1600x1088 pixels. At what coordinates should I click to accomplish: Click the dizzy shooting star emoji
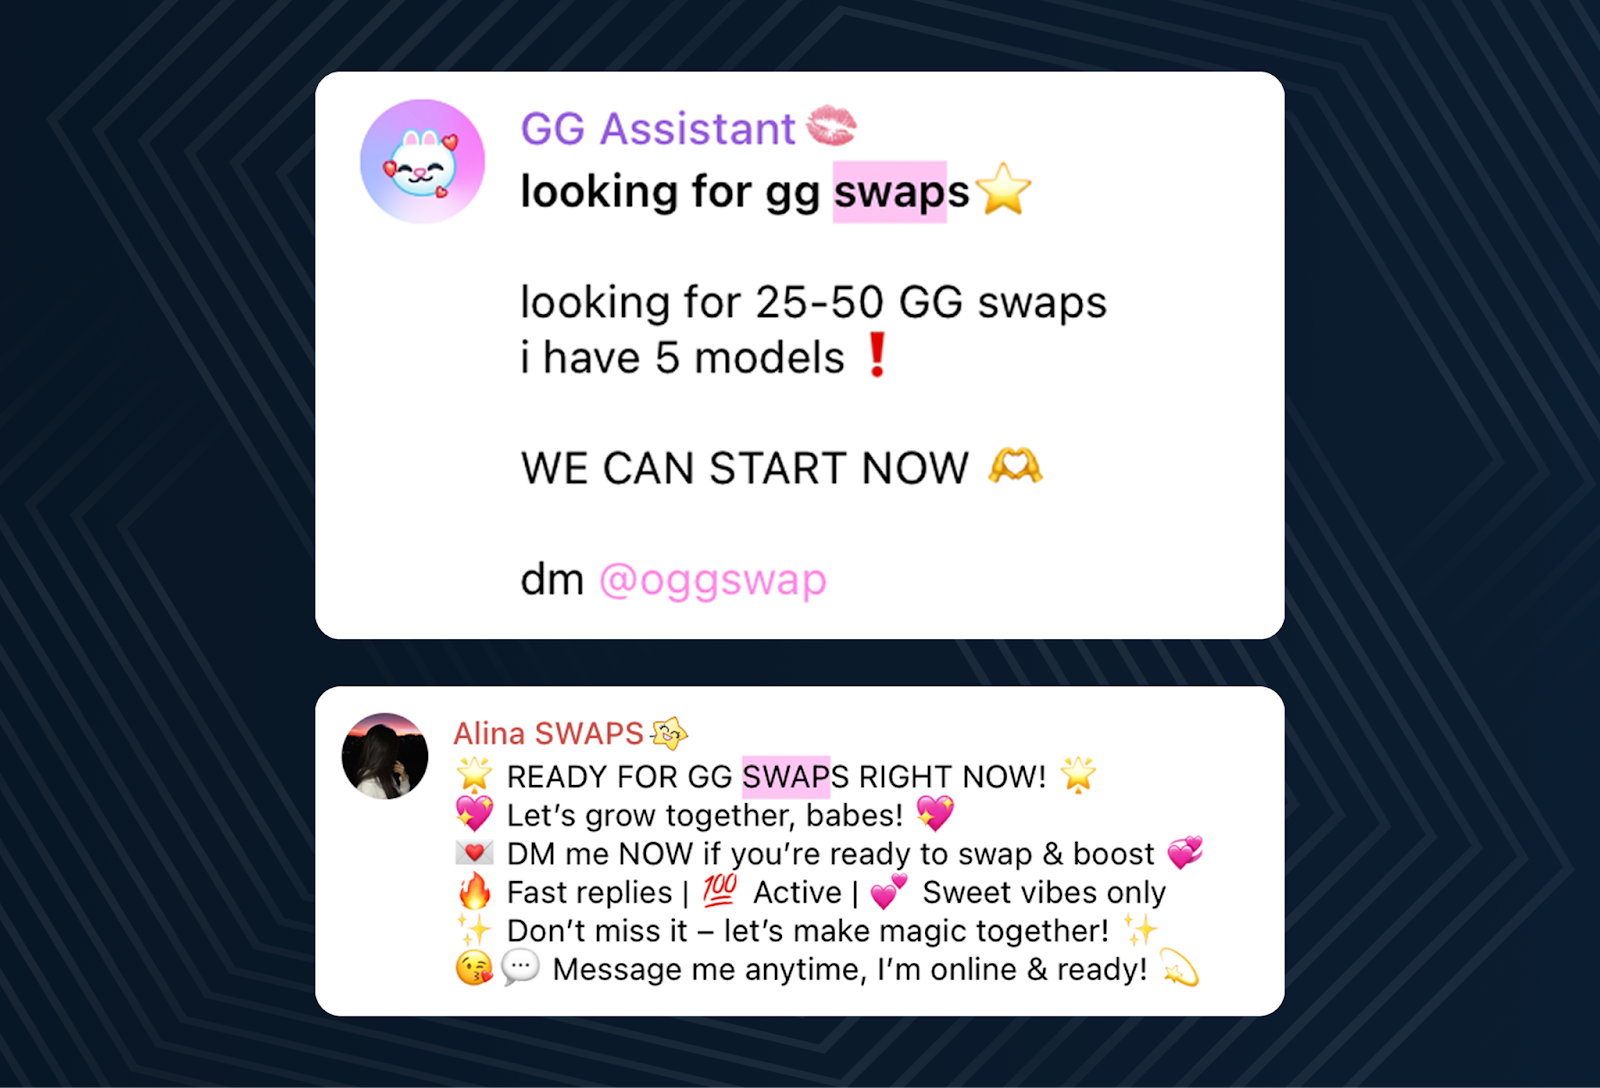click(x=1179, y=968)
